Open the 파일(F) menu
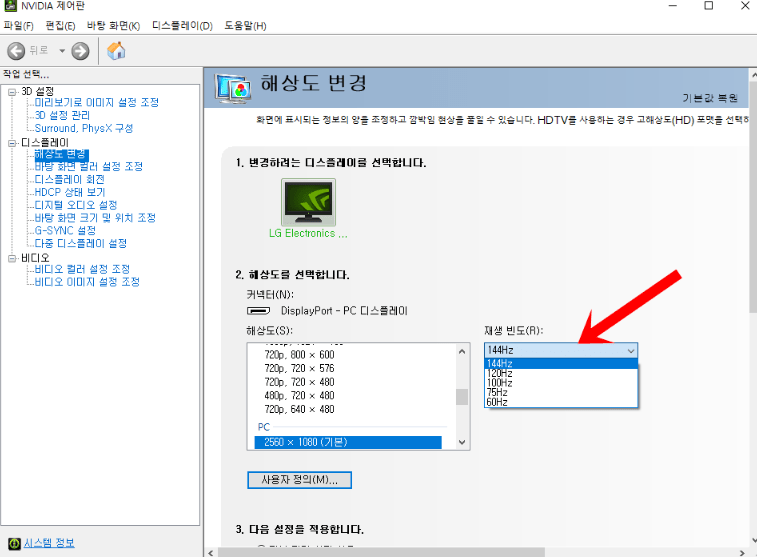This screenshot has width=757, height=557. (19, 26)
